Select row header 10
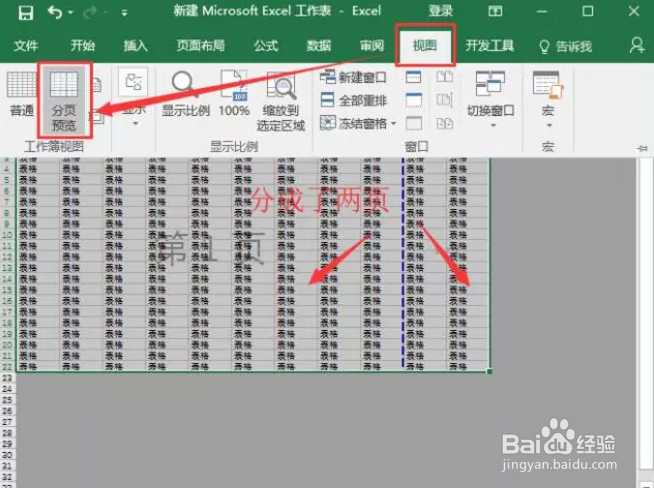654x488 pixels. pyautogui.click(x=8, y=234)
